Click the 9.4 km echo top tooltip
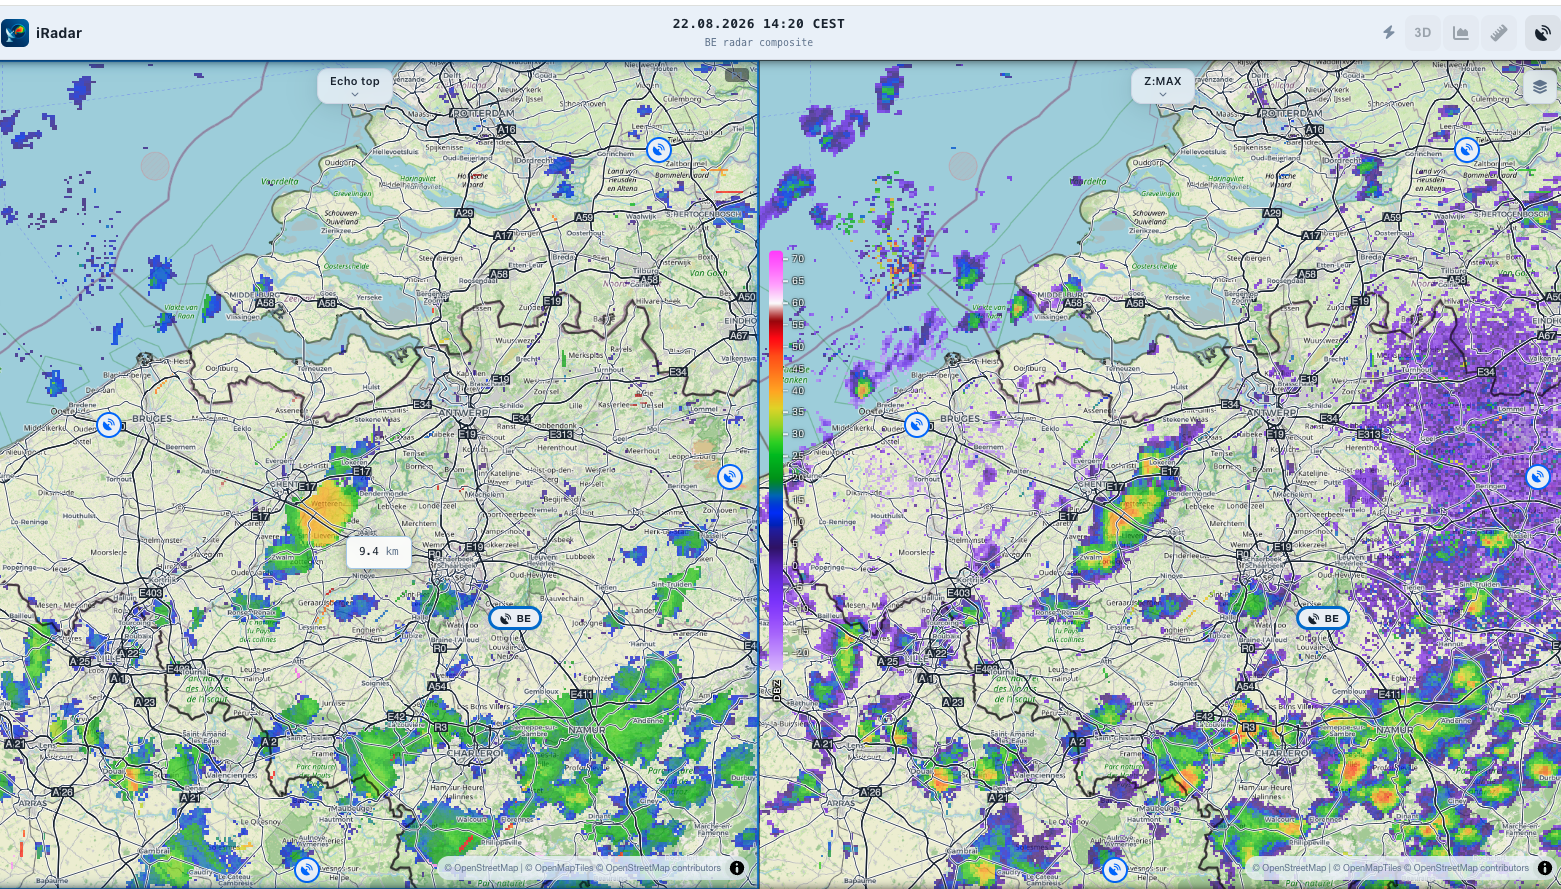 coord(379,552)
